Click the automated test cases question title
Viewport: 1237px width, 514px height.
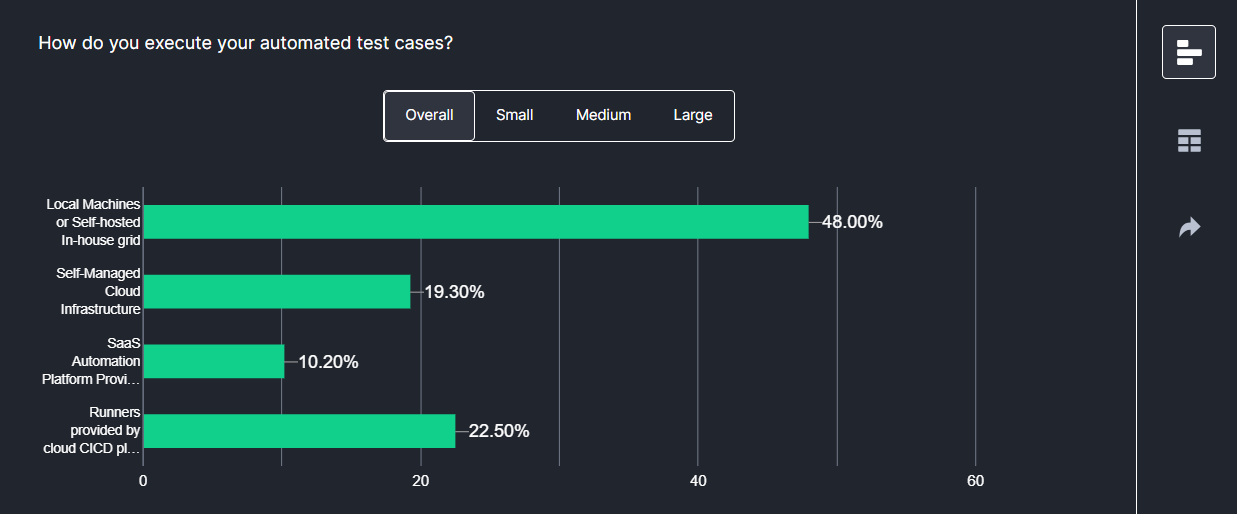click(x=245, y=44)
